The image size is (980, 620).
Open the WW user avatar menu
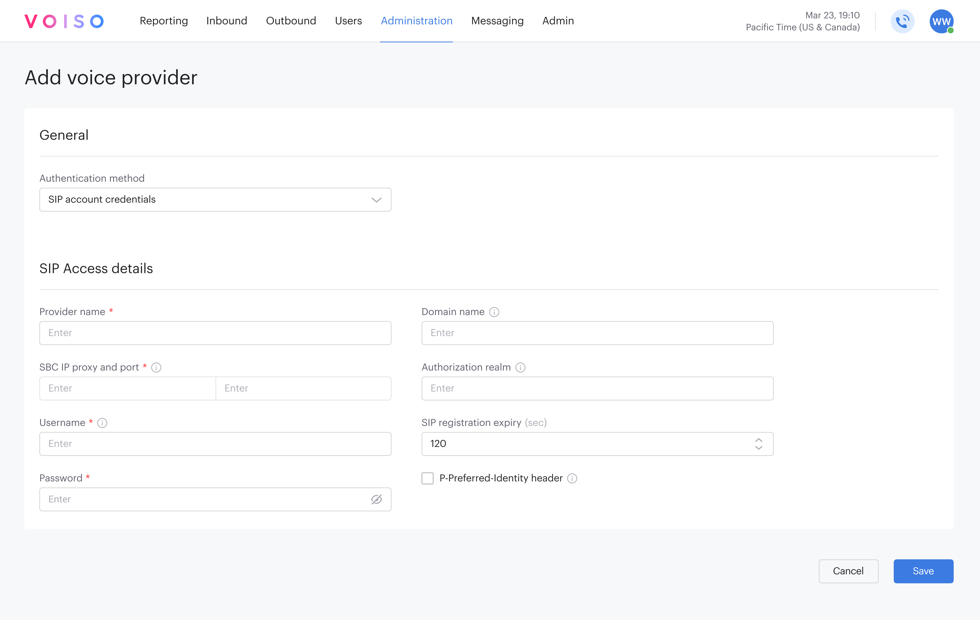941,22
